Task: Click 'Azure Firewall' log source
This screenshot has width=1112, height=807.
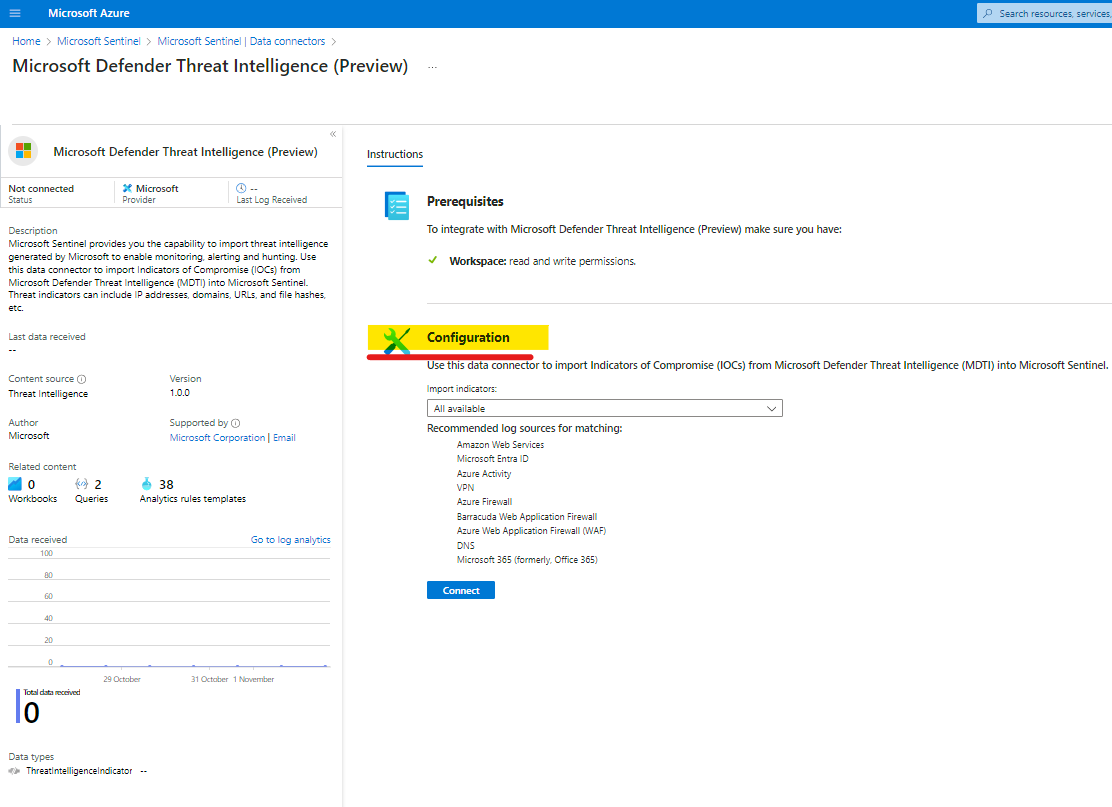Action: tap(484, 502)
